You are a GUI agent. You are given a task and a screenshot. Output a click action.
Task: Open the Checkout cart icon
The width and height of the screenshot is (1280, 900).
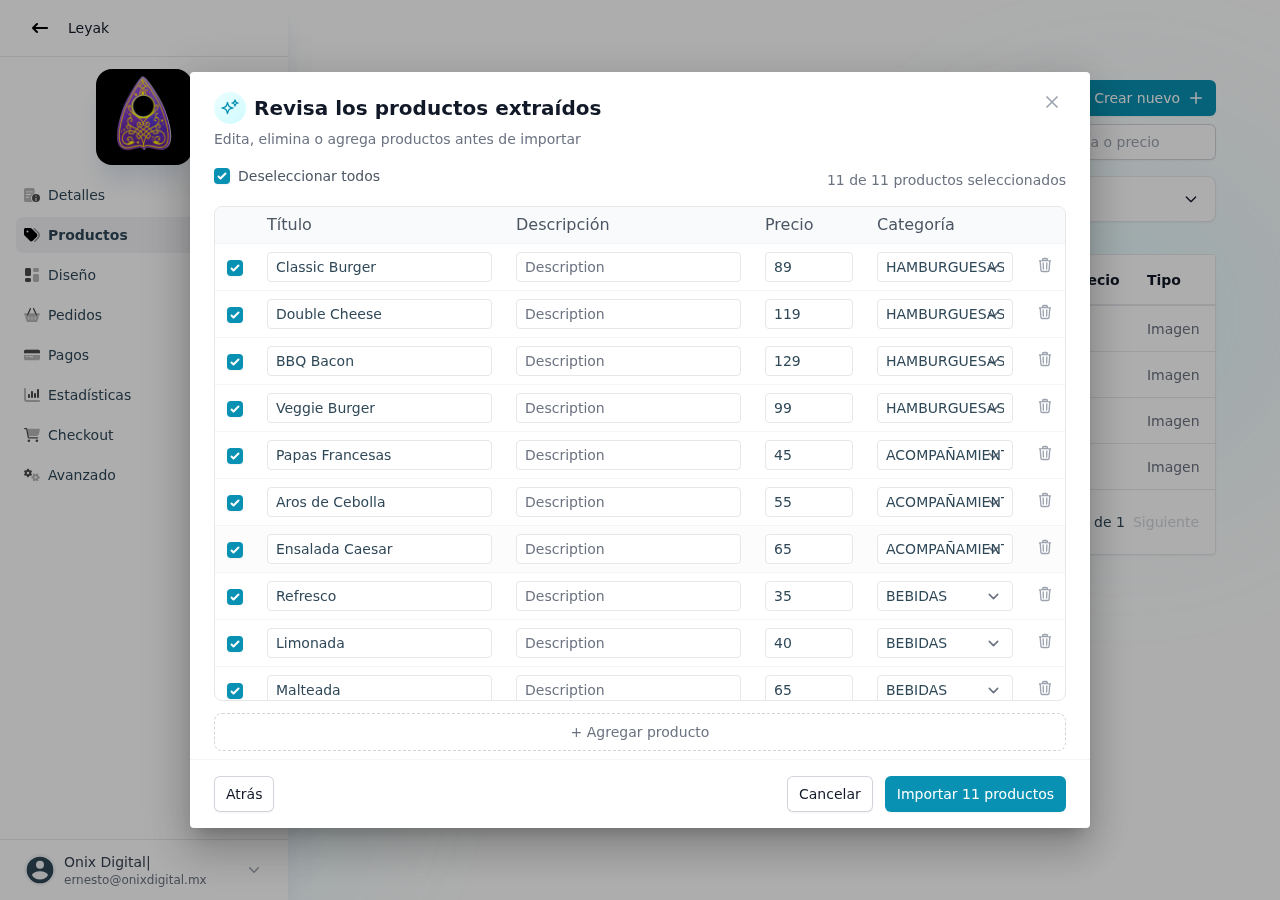click(31, 435)
